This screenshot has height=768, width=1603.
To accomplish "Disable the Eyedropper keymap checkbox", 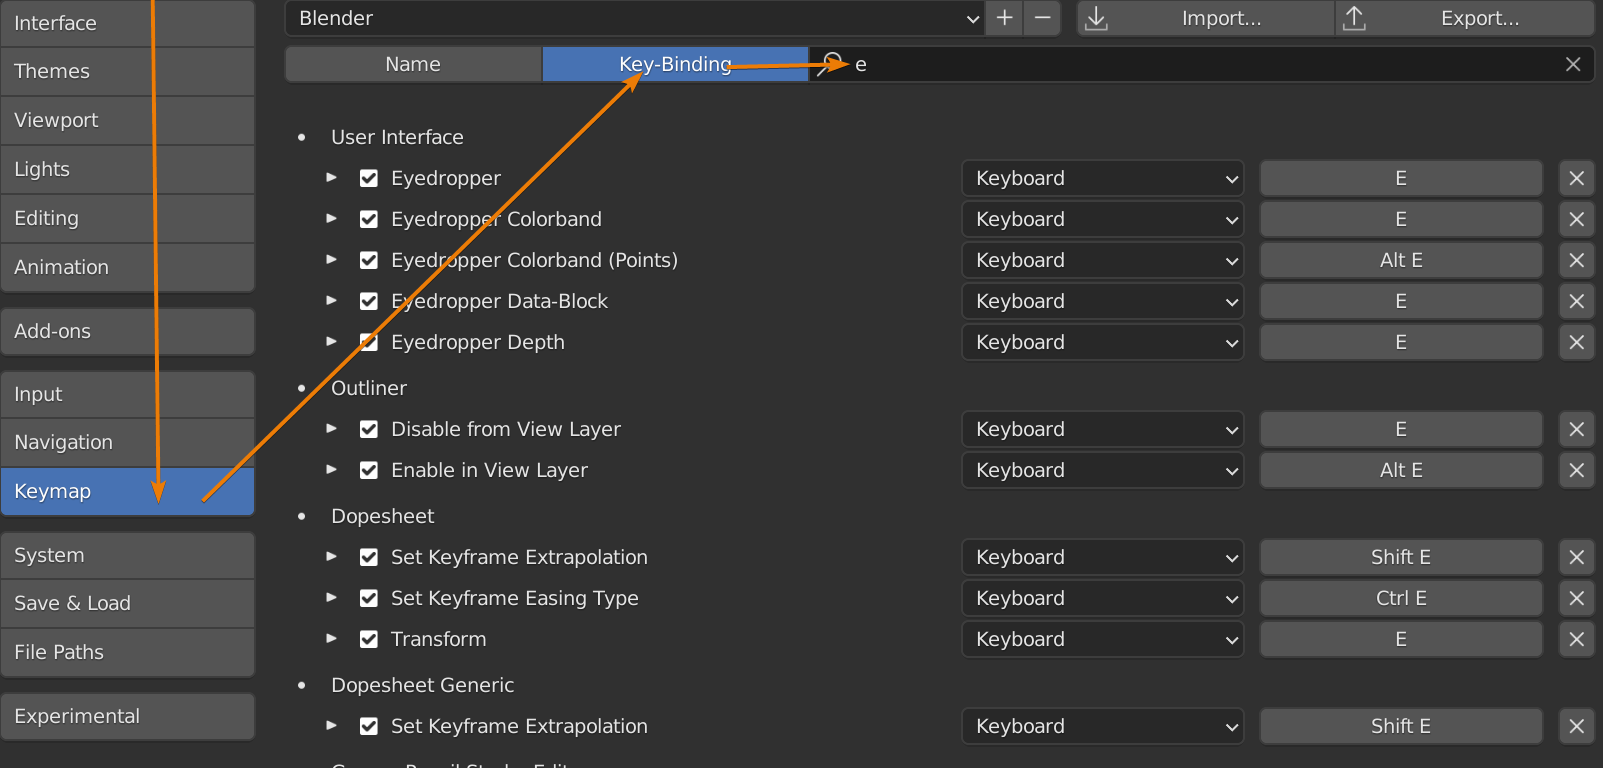I will [x=369, y=178].
